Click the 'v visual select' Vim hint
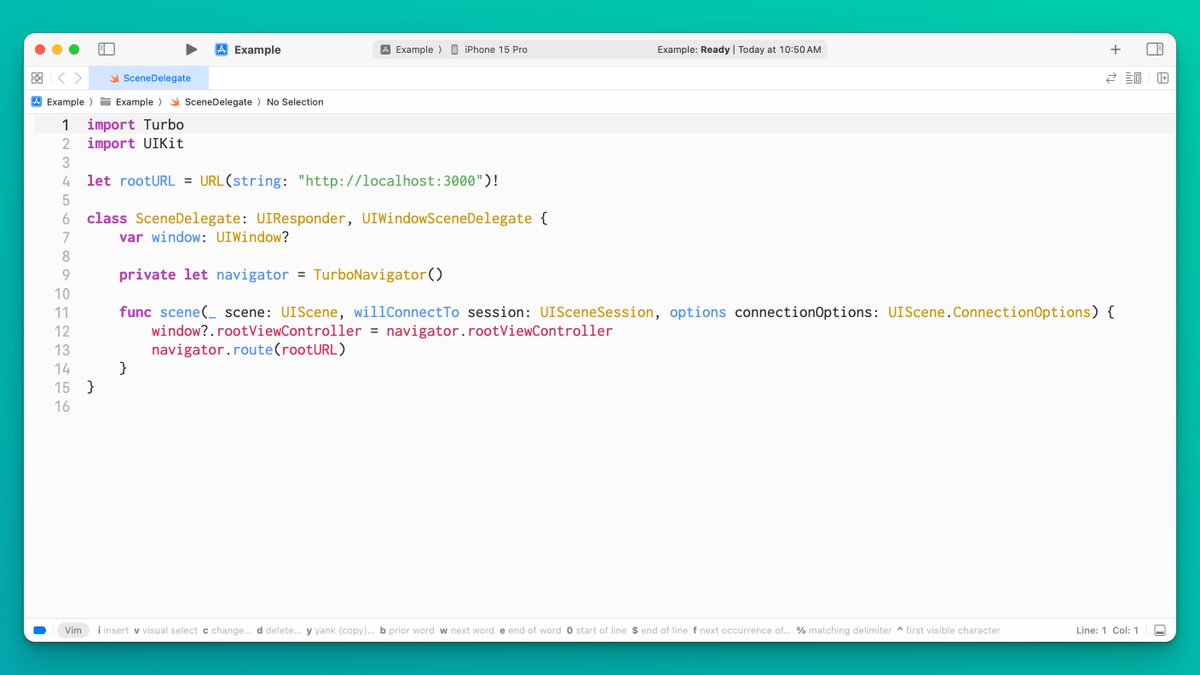The height and width of the screenshot is (675, 1200). coord(166,631)
